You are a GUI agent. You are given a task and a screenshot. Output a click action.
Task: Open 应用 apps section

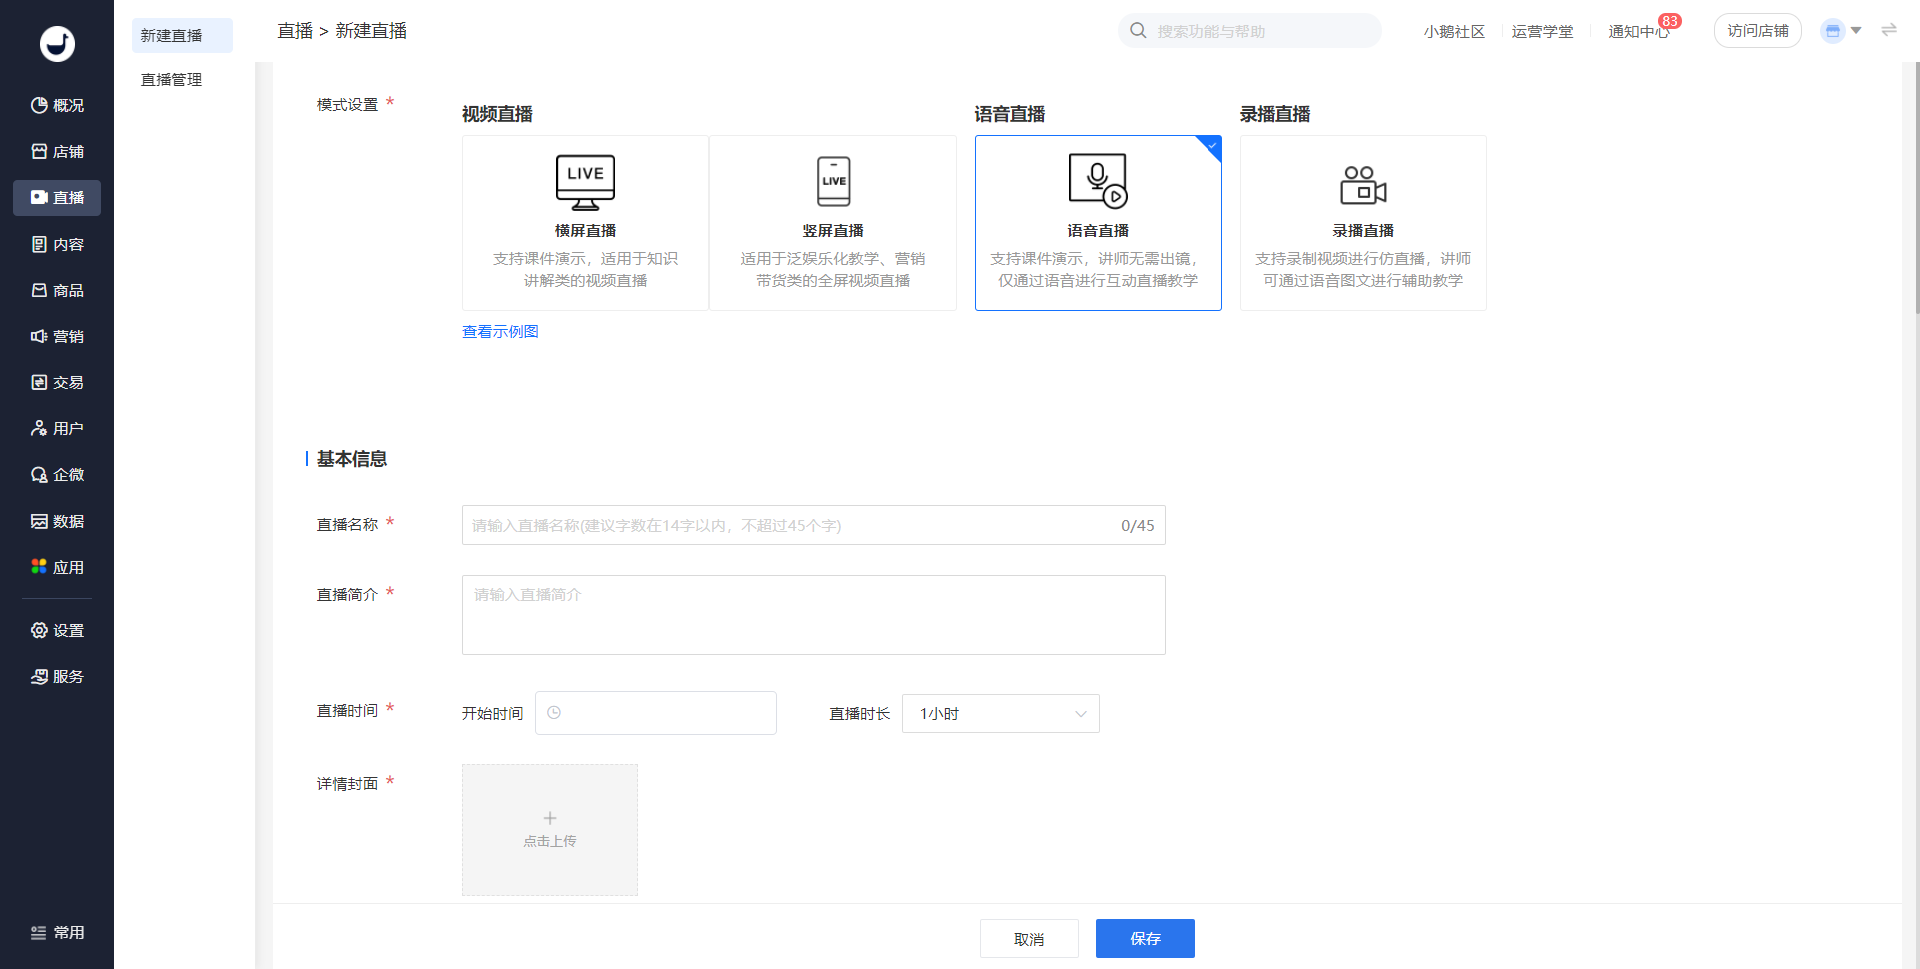tap(57, 568)
